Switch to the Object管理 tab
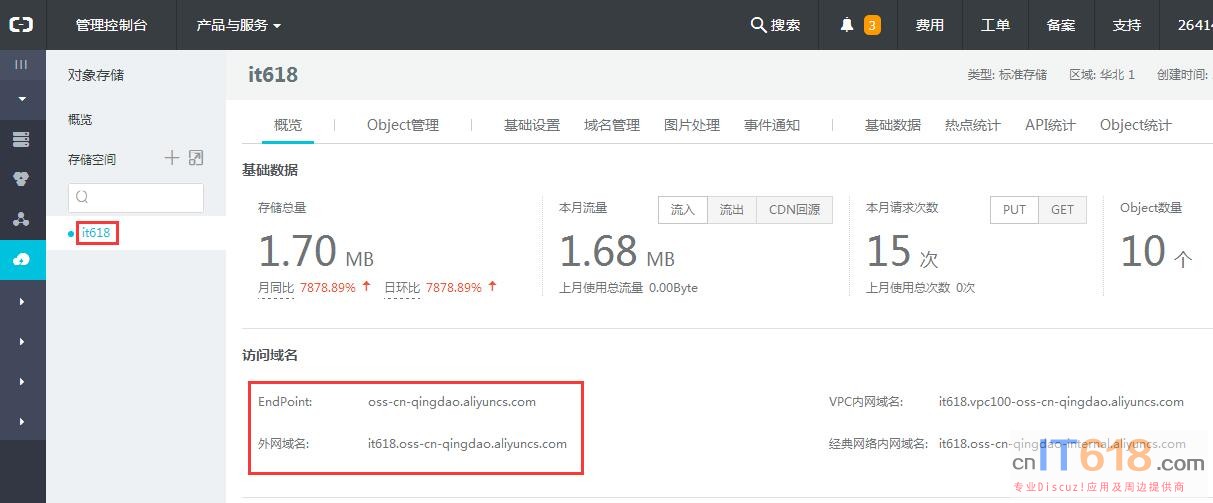Viewport: 1213px width, 503px height. click(x=403, y=125)
